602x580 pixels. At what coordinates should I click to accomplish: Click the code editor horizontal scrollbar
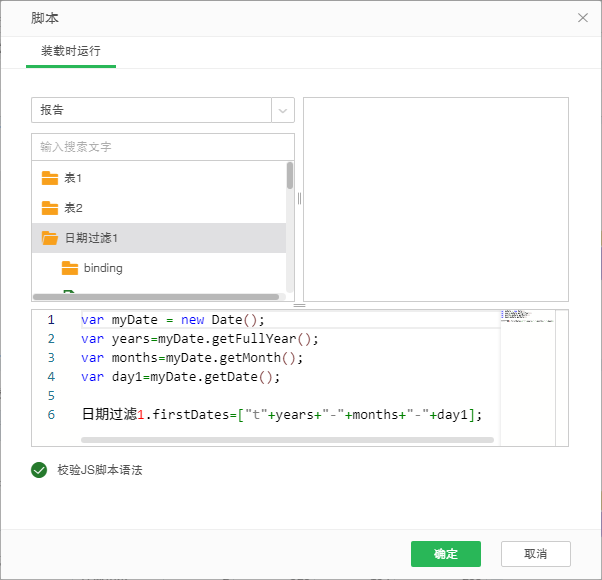280,439
